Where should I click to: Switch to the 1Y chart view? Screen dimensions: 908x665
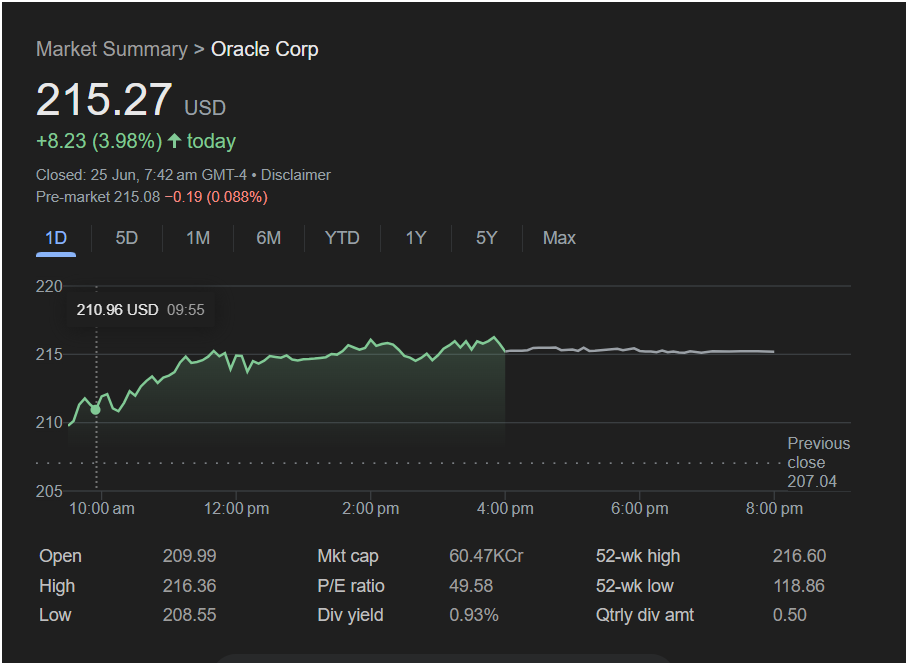[416, 238]
